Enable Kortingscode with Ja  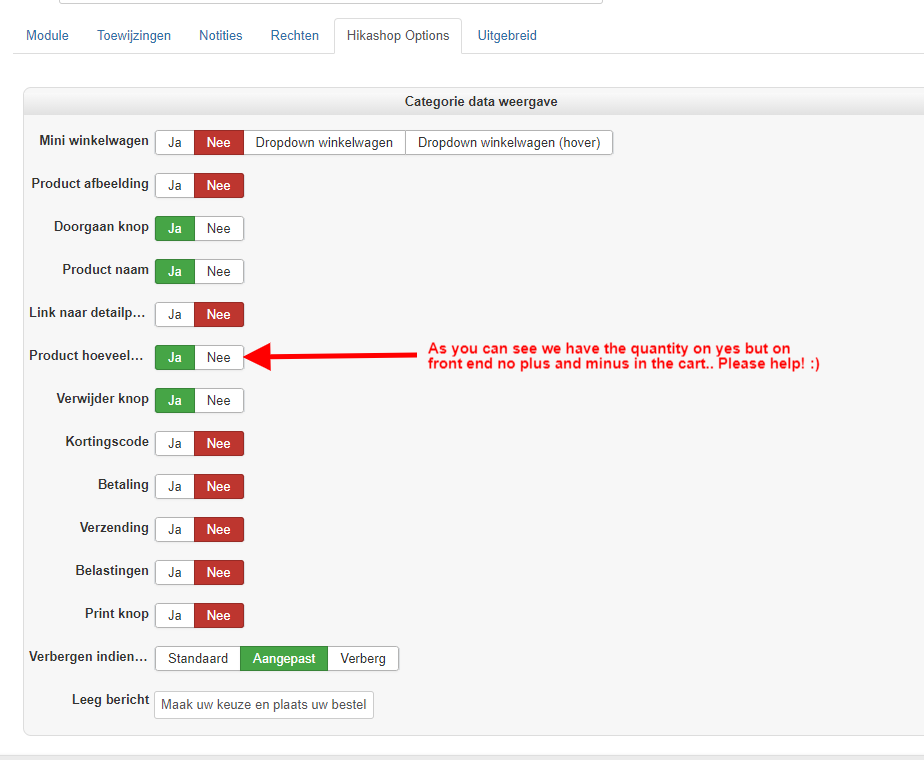(175, 444)
